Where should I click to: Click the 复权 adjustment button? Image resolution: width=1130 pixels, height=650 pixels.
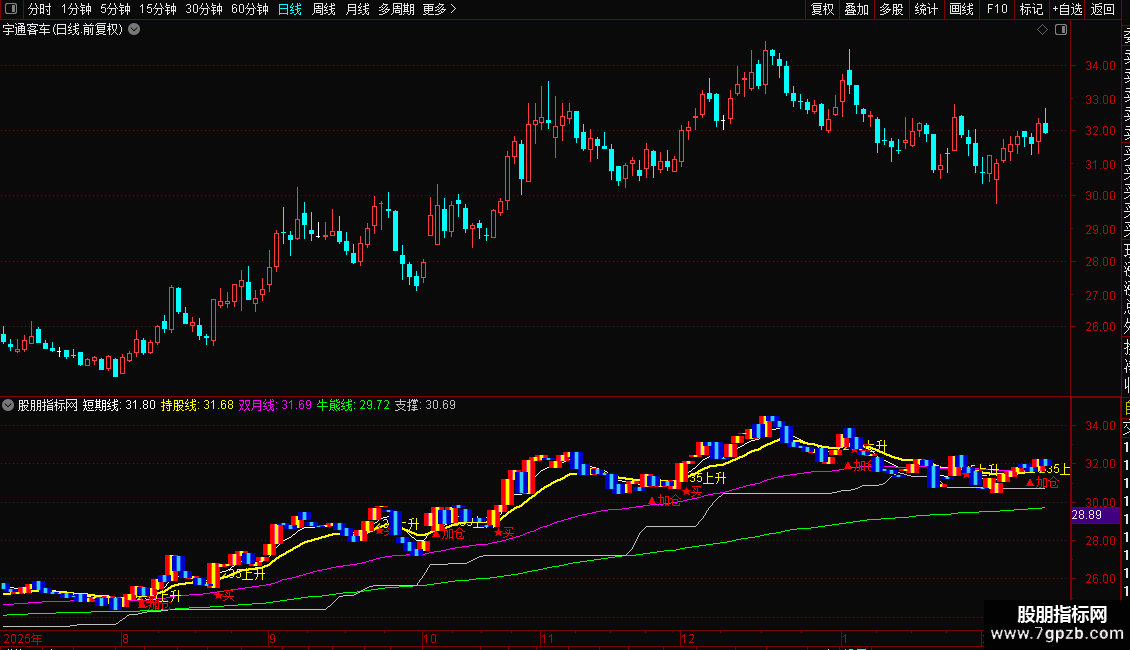pyautogui.click(x=822, y=10)
